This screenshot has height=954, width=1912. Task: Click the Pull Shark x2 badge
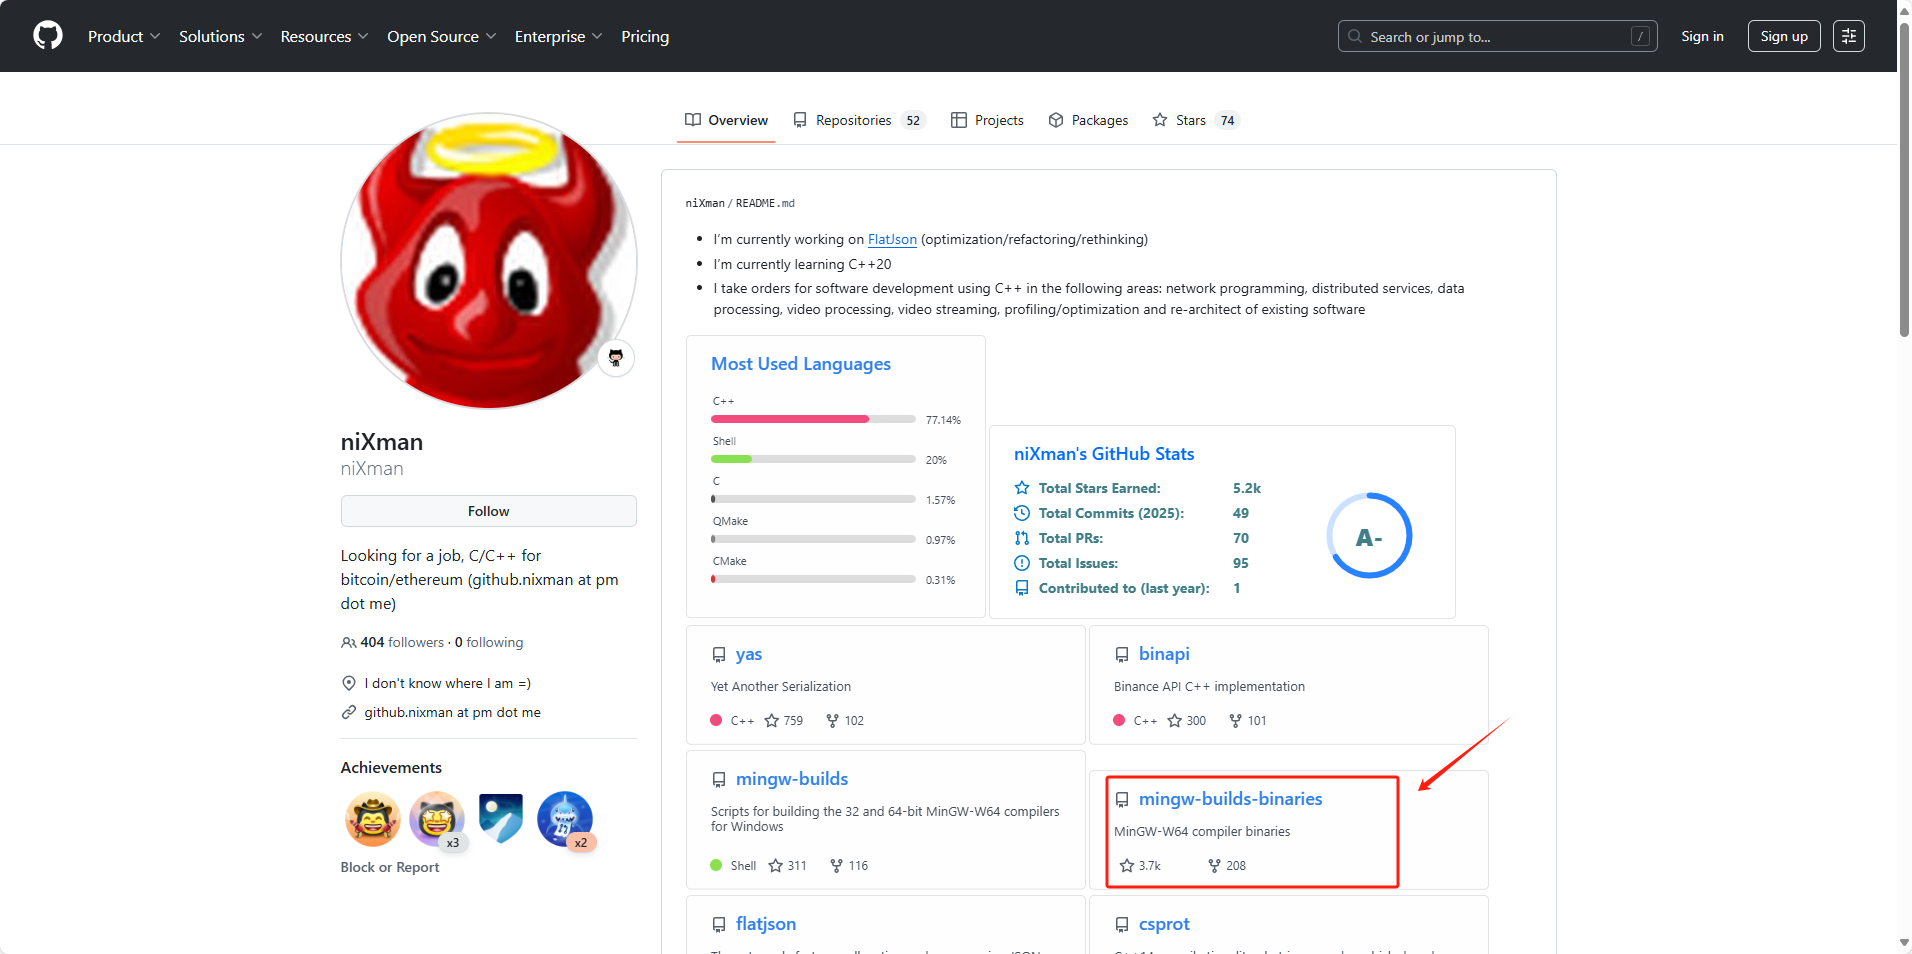[x=565, y=819]
